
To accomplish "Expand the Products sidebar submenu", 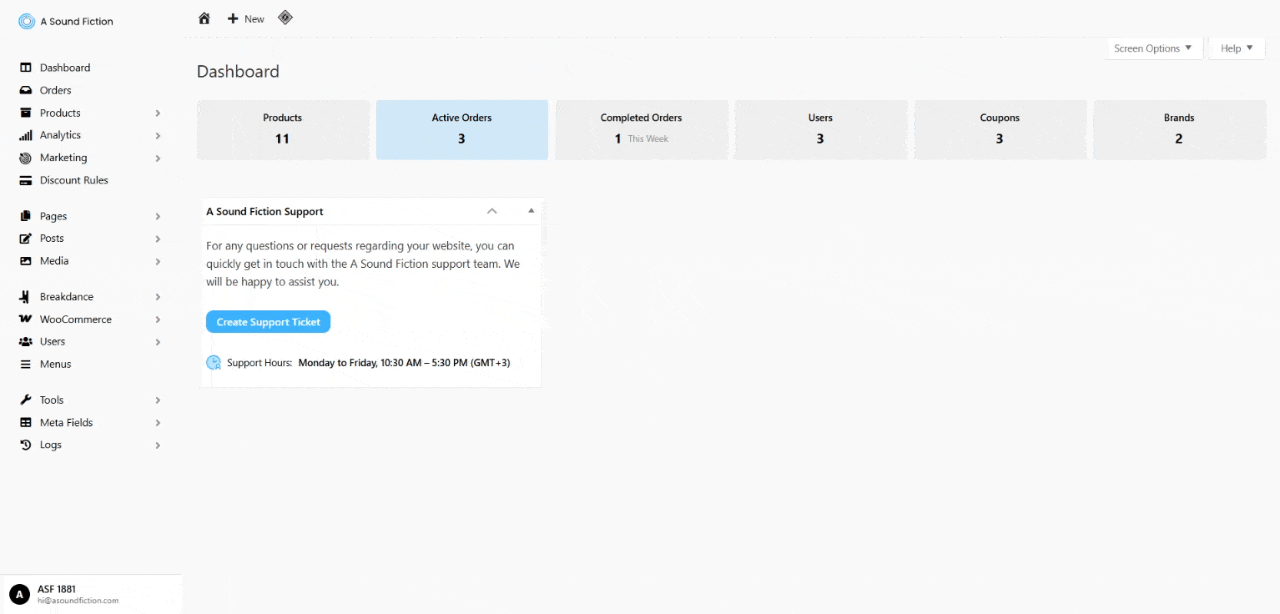I will [x=157, y=112].
